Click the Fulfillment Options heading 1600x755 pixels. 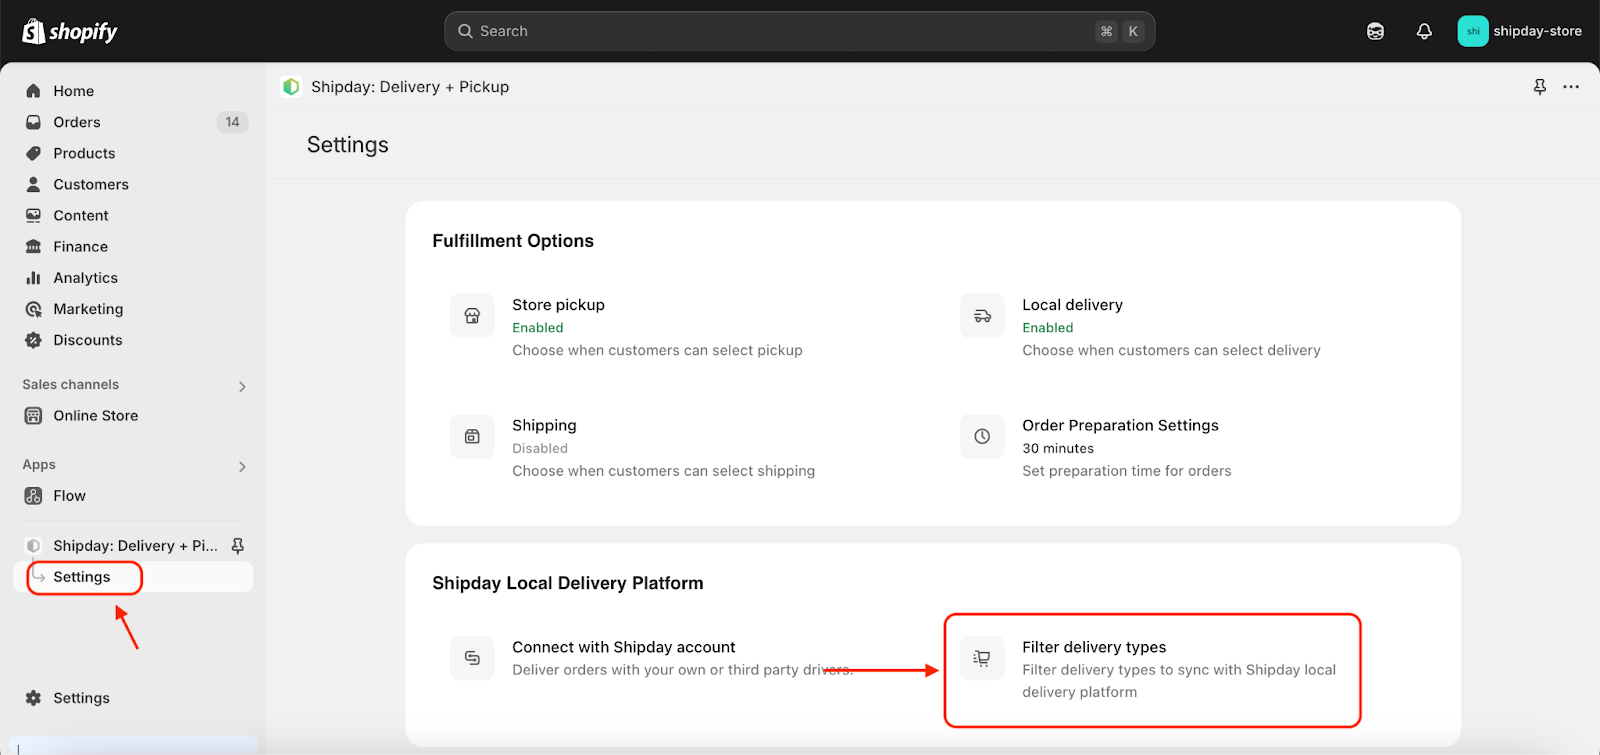[513, 241]
